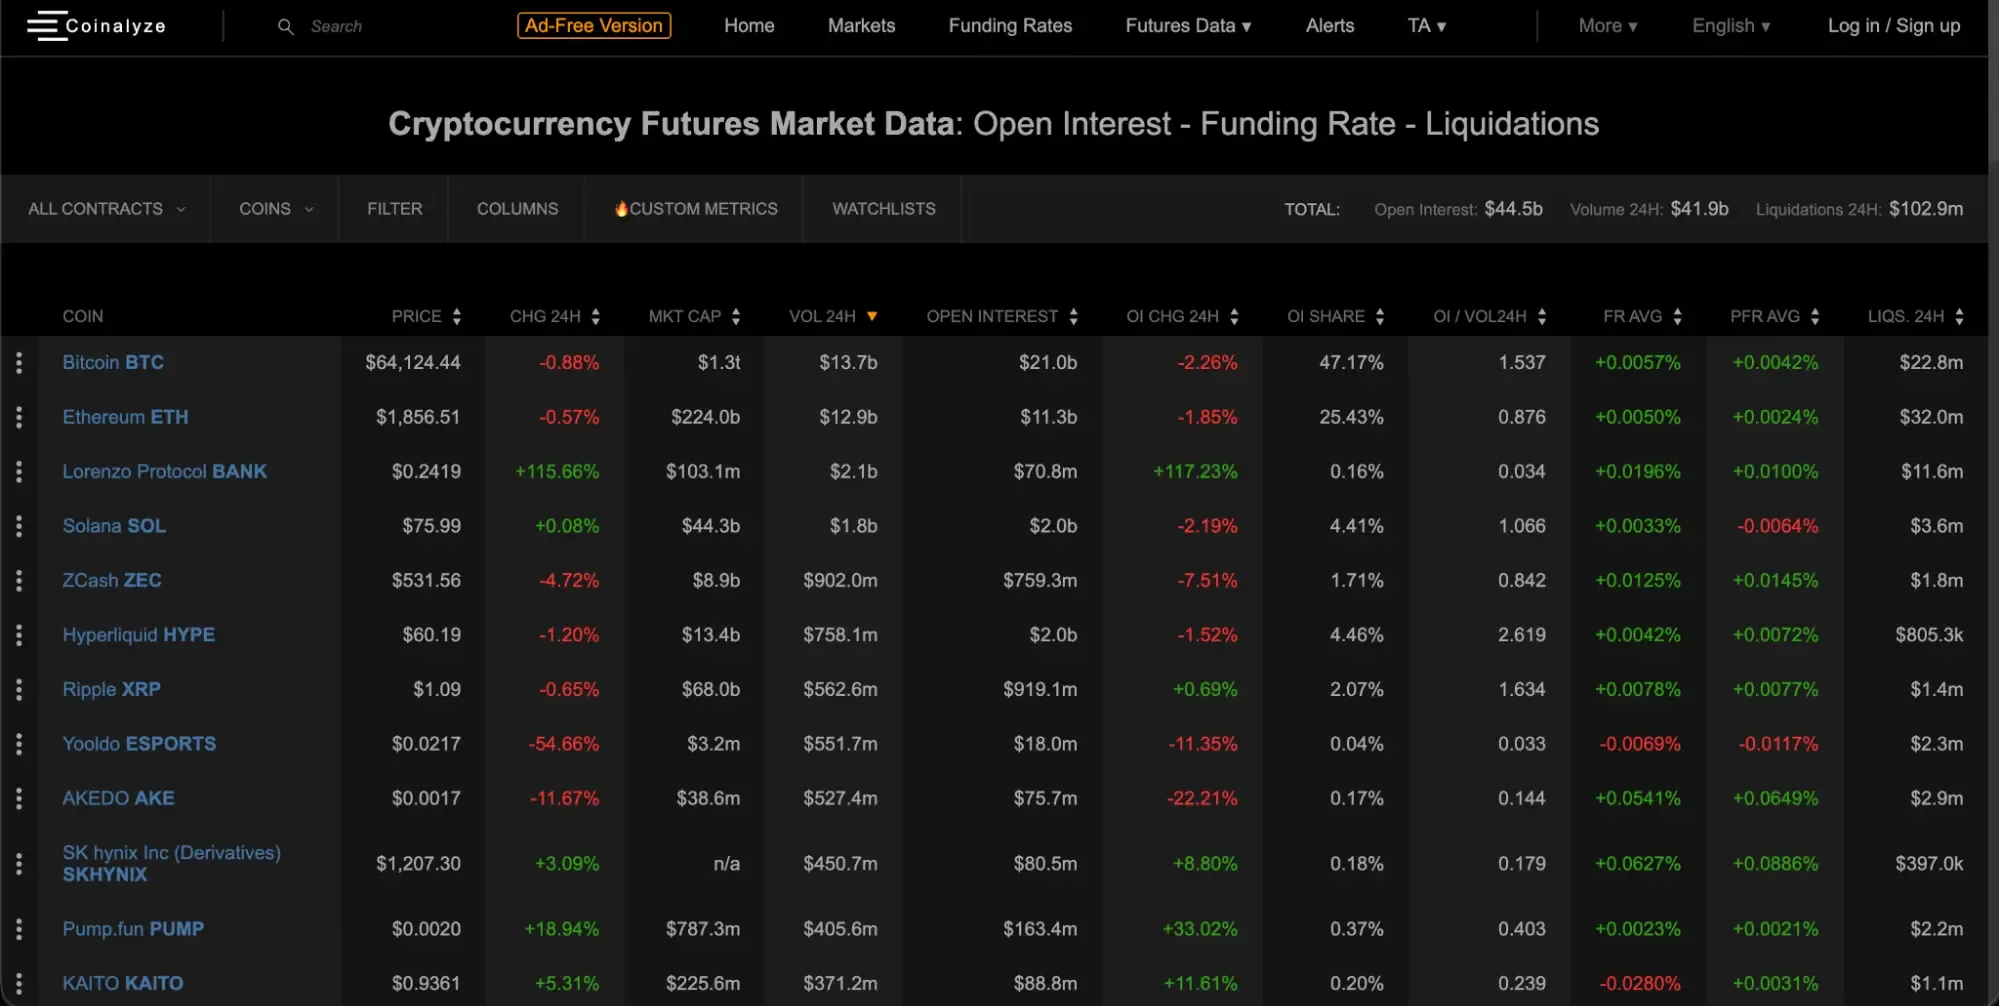Screen dimensions: 1999x1007
Task: Open the Futures Data dropdown menu
Action: point(1188,26)
